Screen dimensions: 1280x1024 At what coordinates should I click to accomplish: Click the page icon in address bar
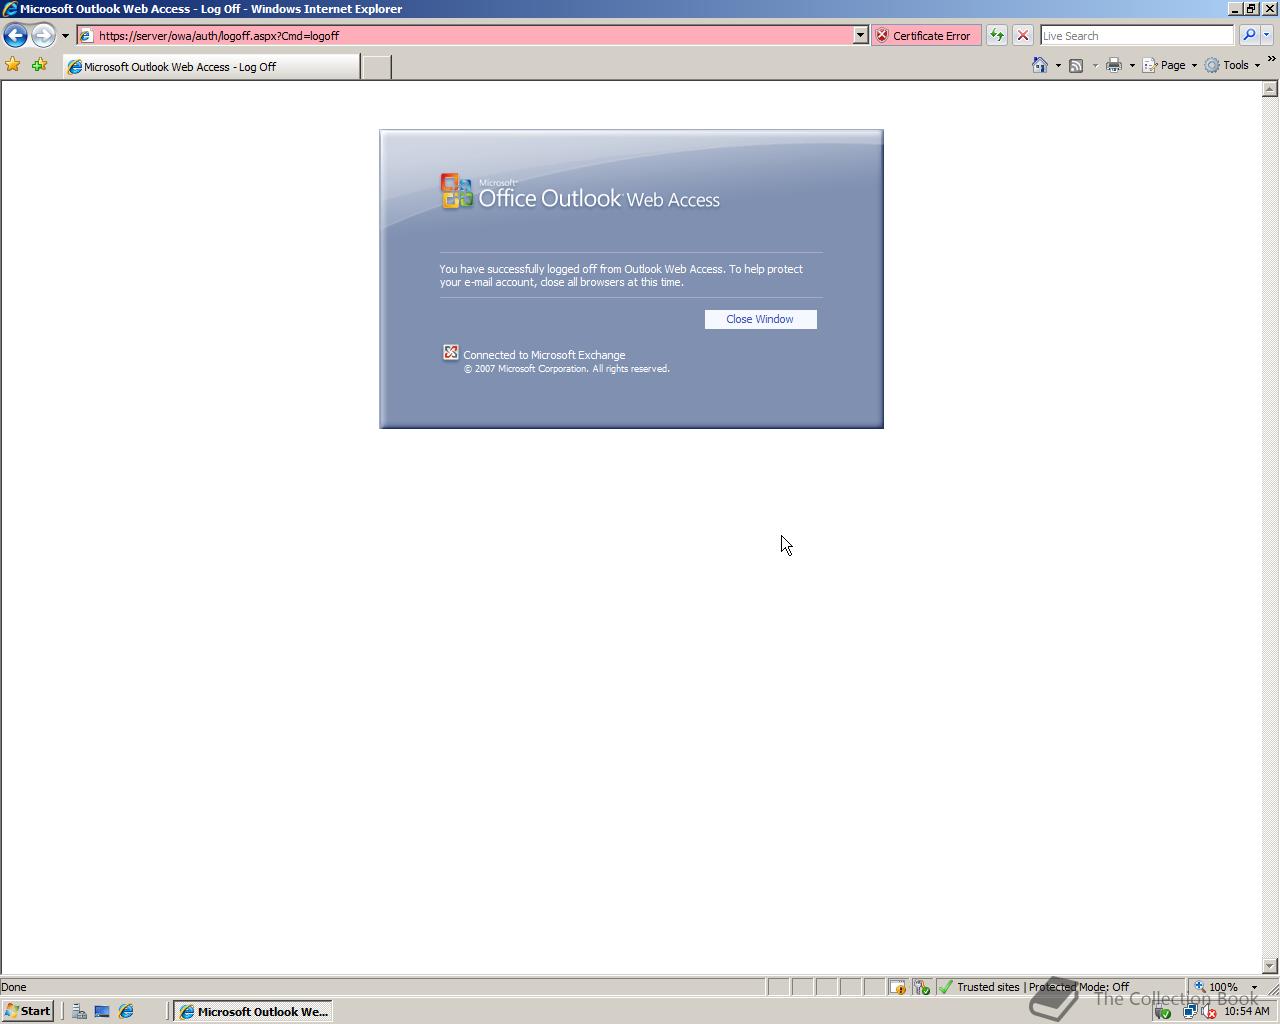pyautogui.click(x=86, y=35)
